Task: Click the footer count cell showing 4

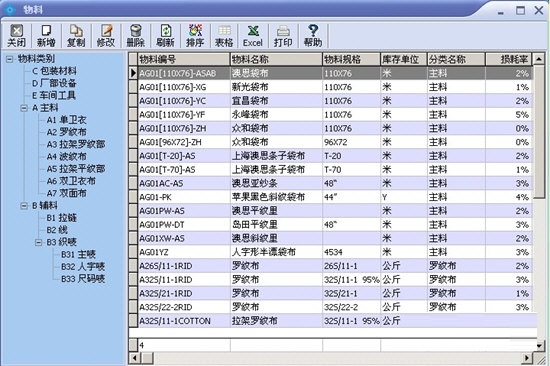Action: click(184, 345)
